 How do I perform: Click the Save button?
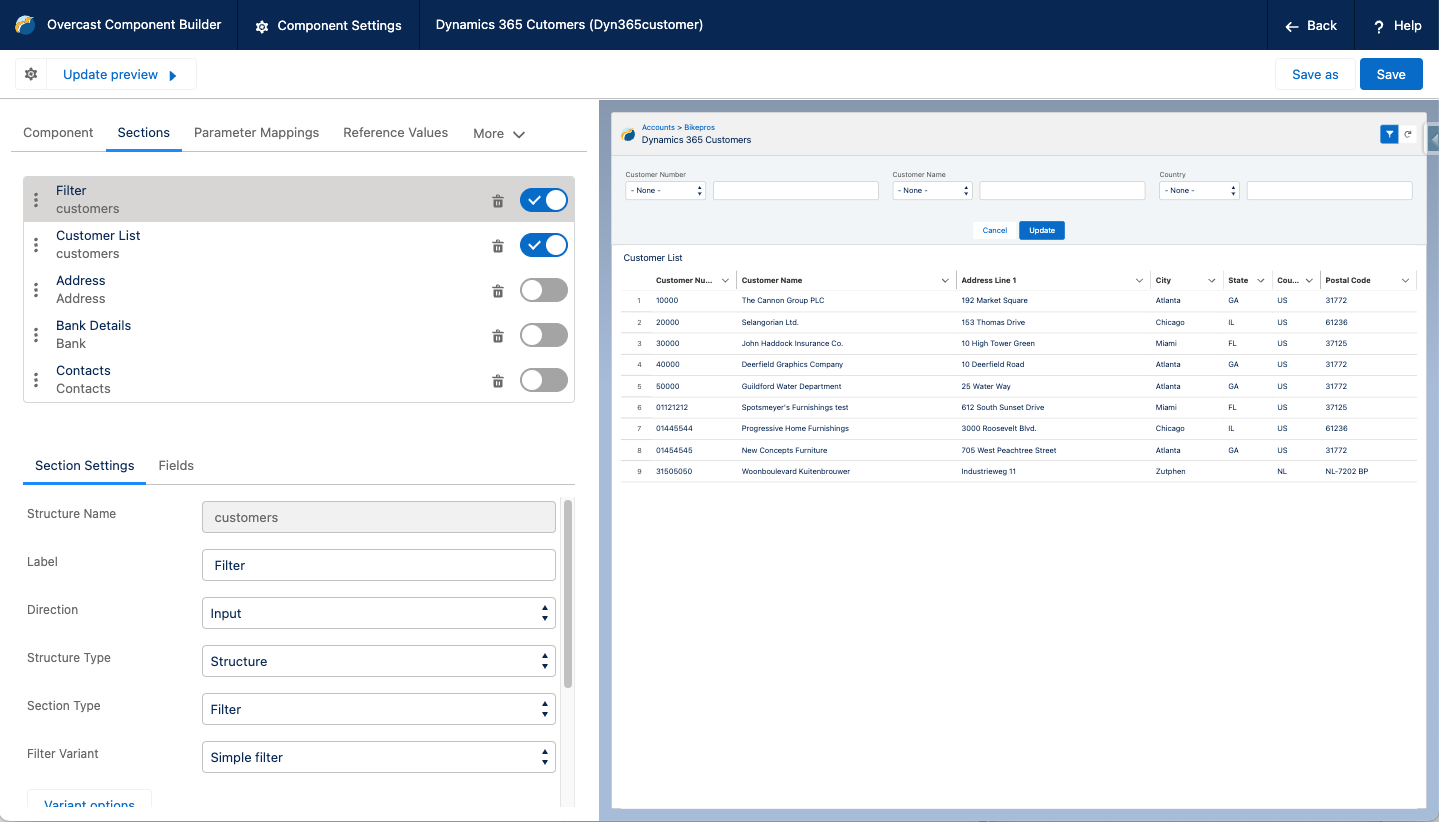tap(1391, 74)
